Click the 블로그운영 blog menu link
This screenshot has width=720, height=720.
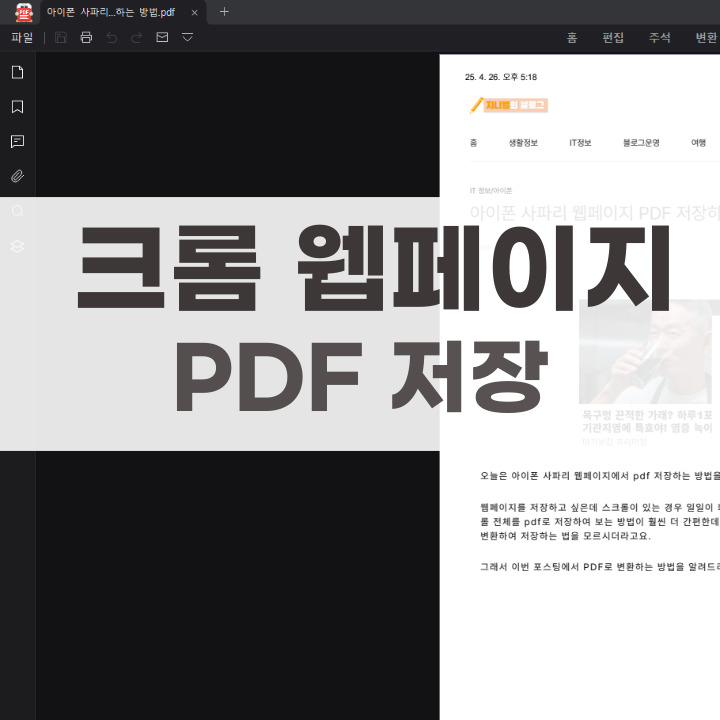pyautogui.click(x=641, y=143)
